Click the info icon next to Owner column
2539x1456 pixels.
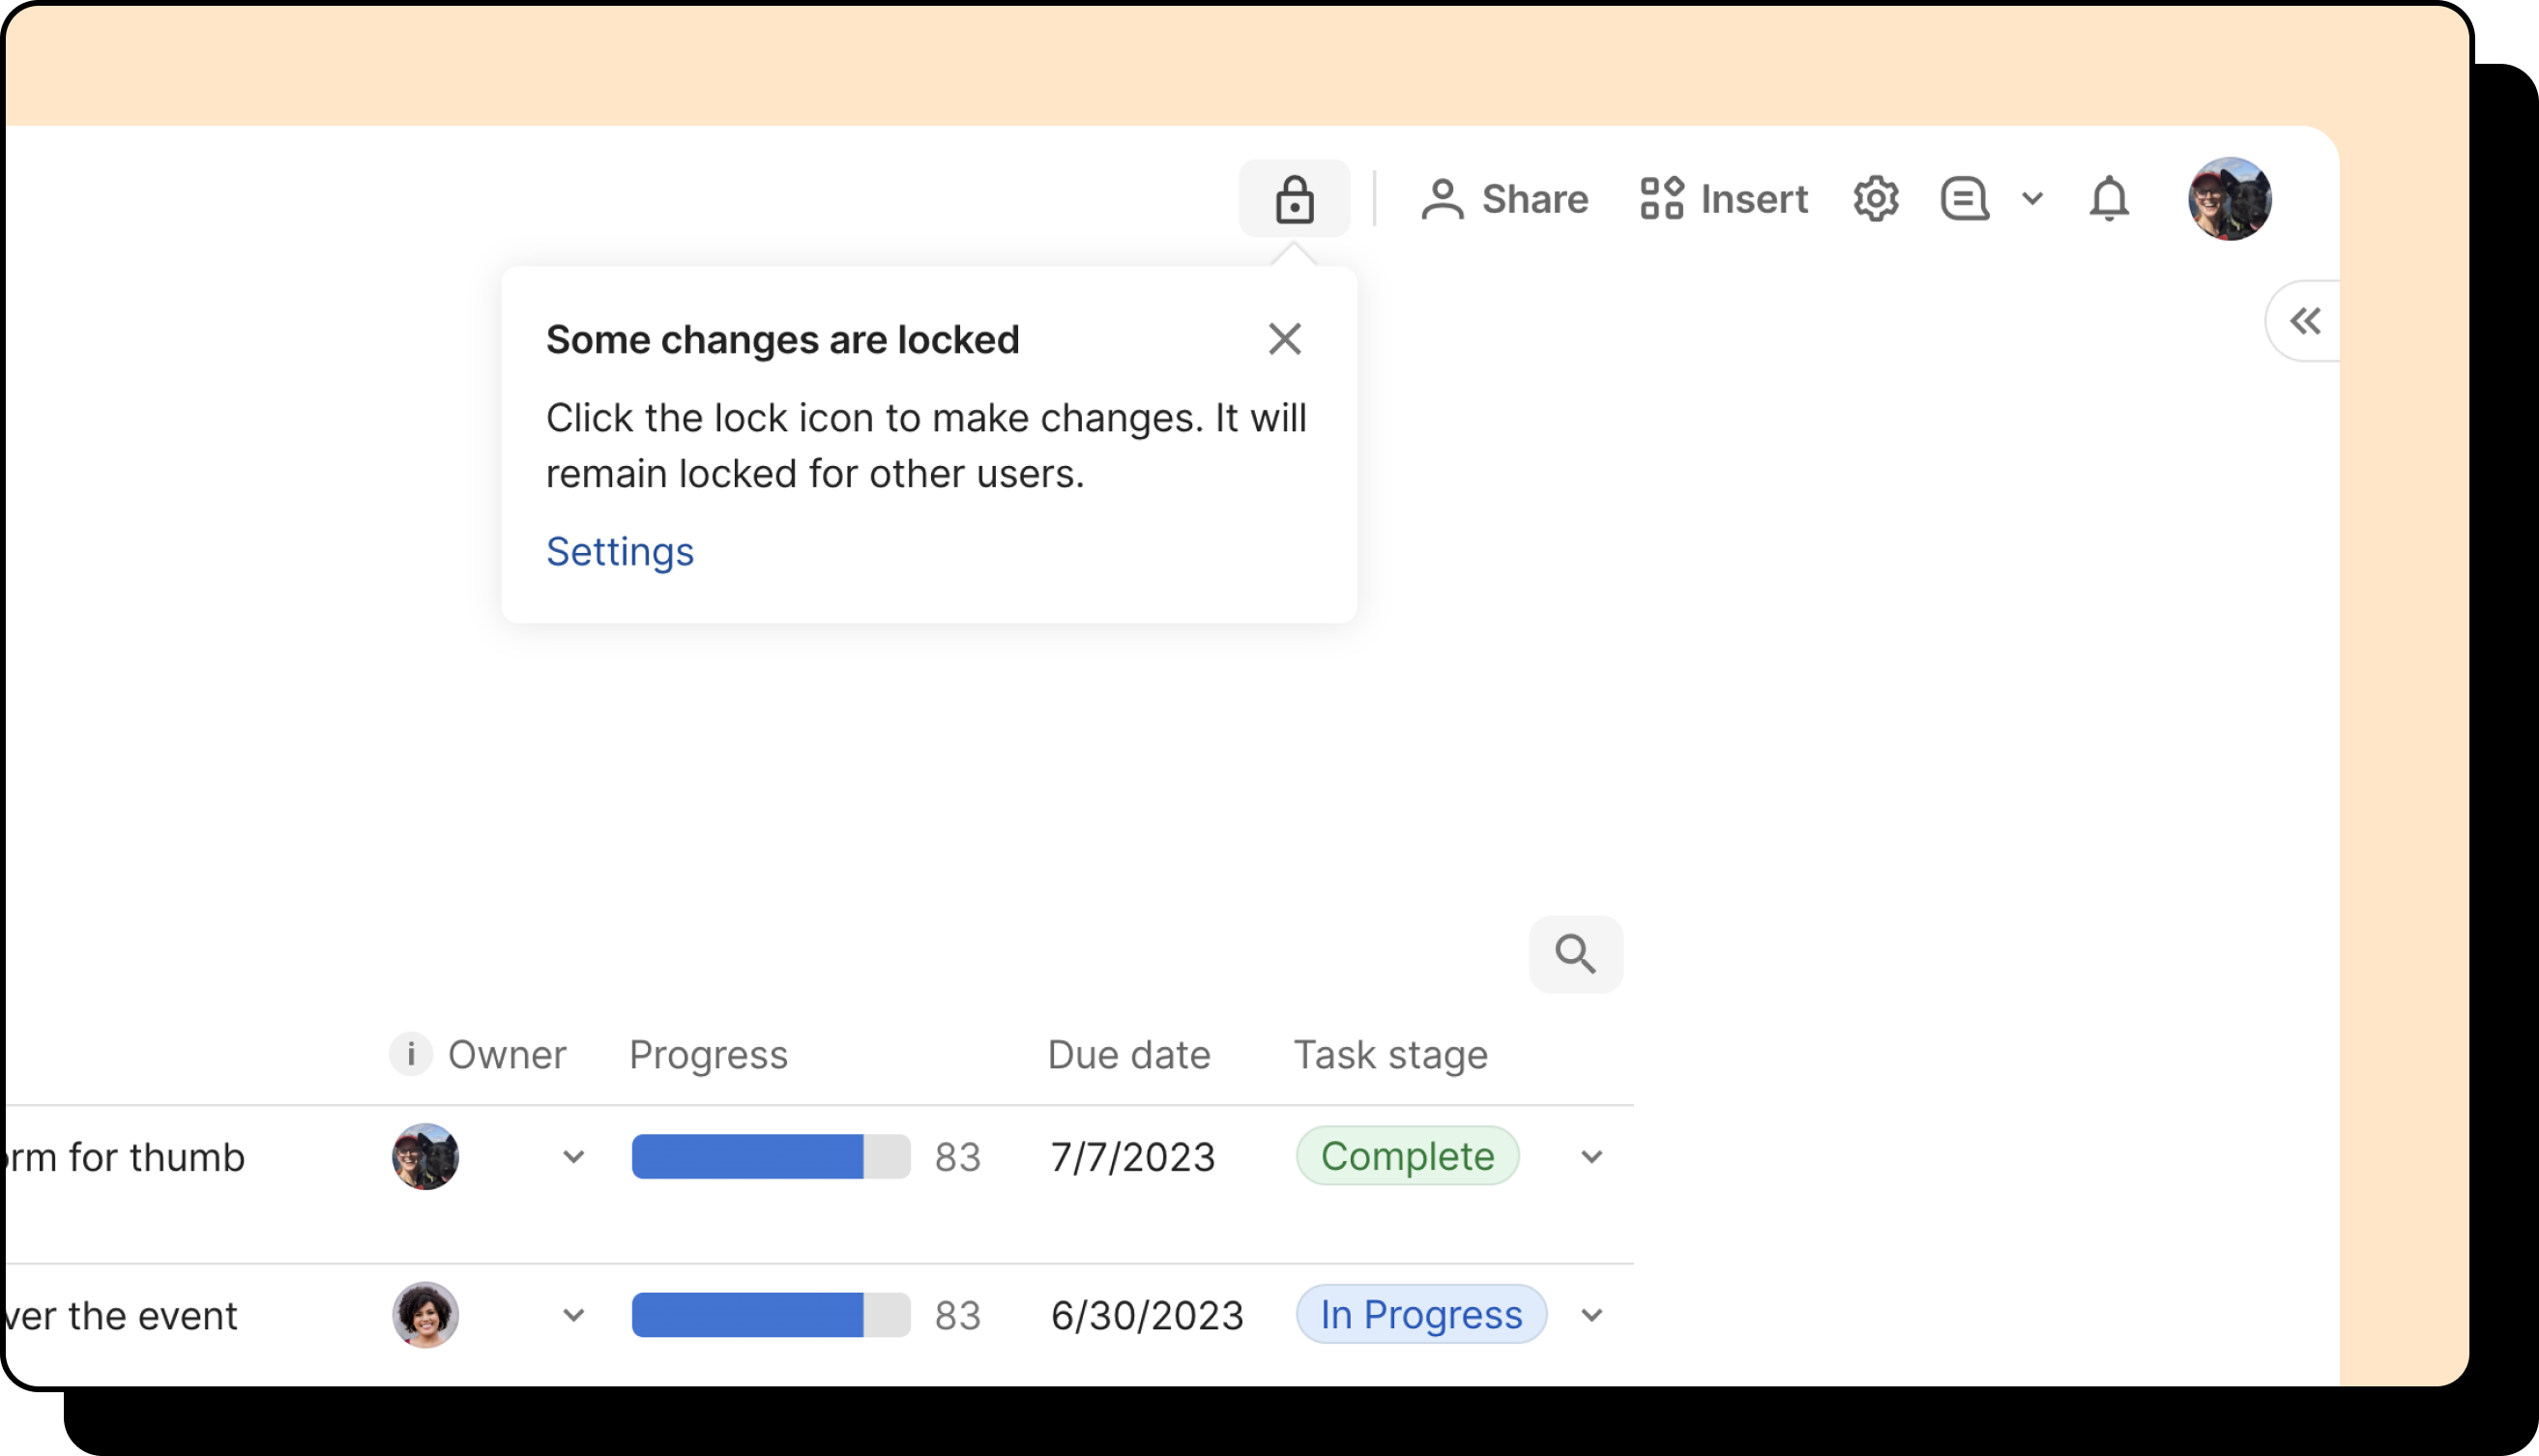pyautogui.click(x=411, y=1054)
